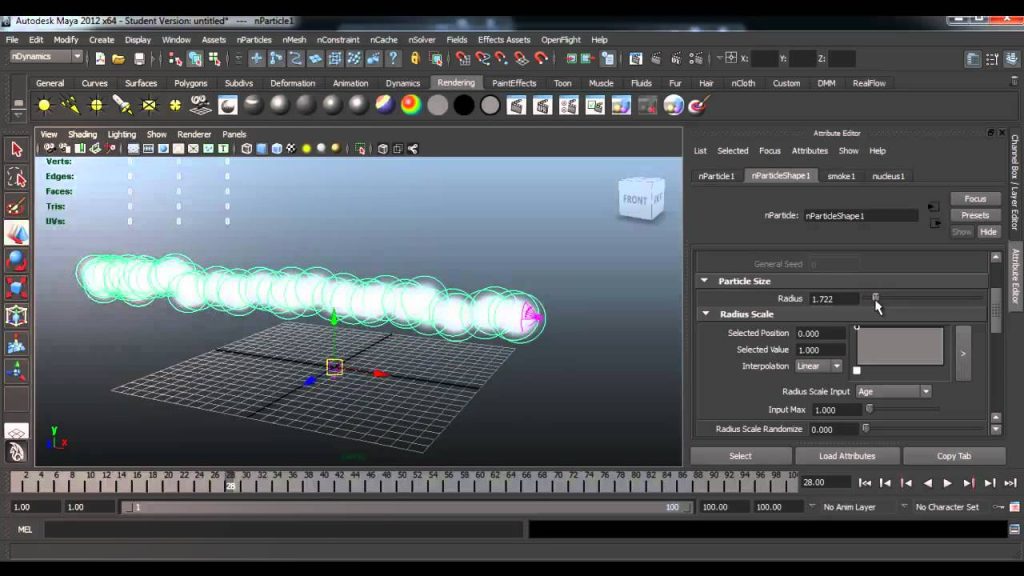Open the nDynamics menu set dropdown
The image size is (1024, 576).
tap(46, 57)
